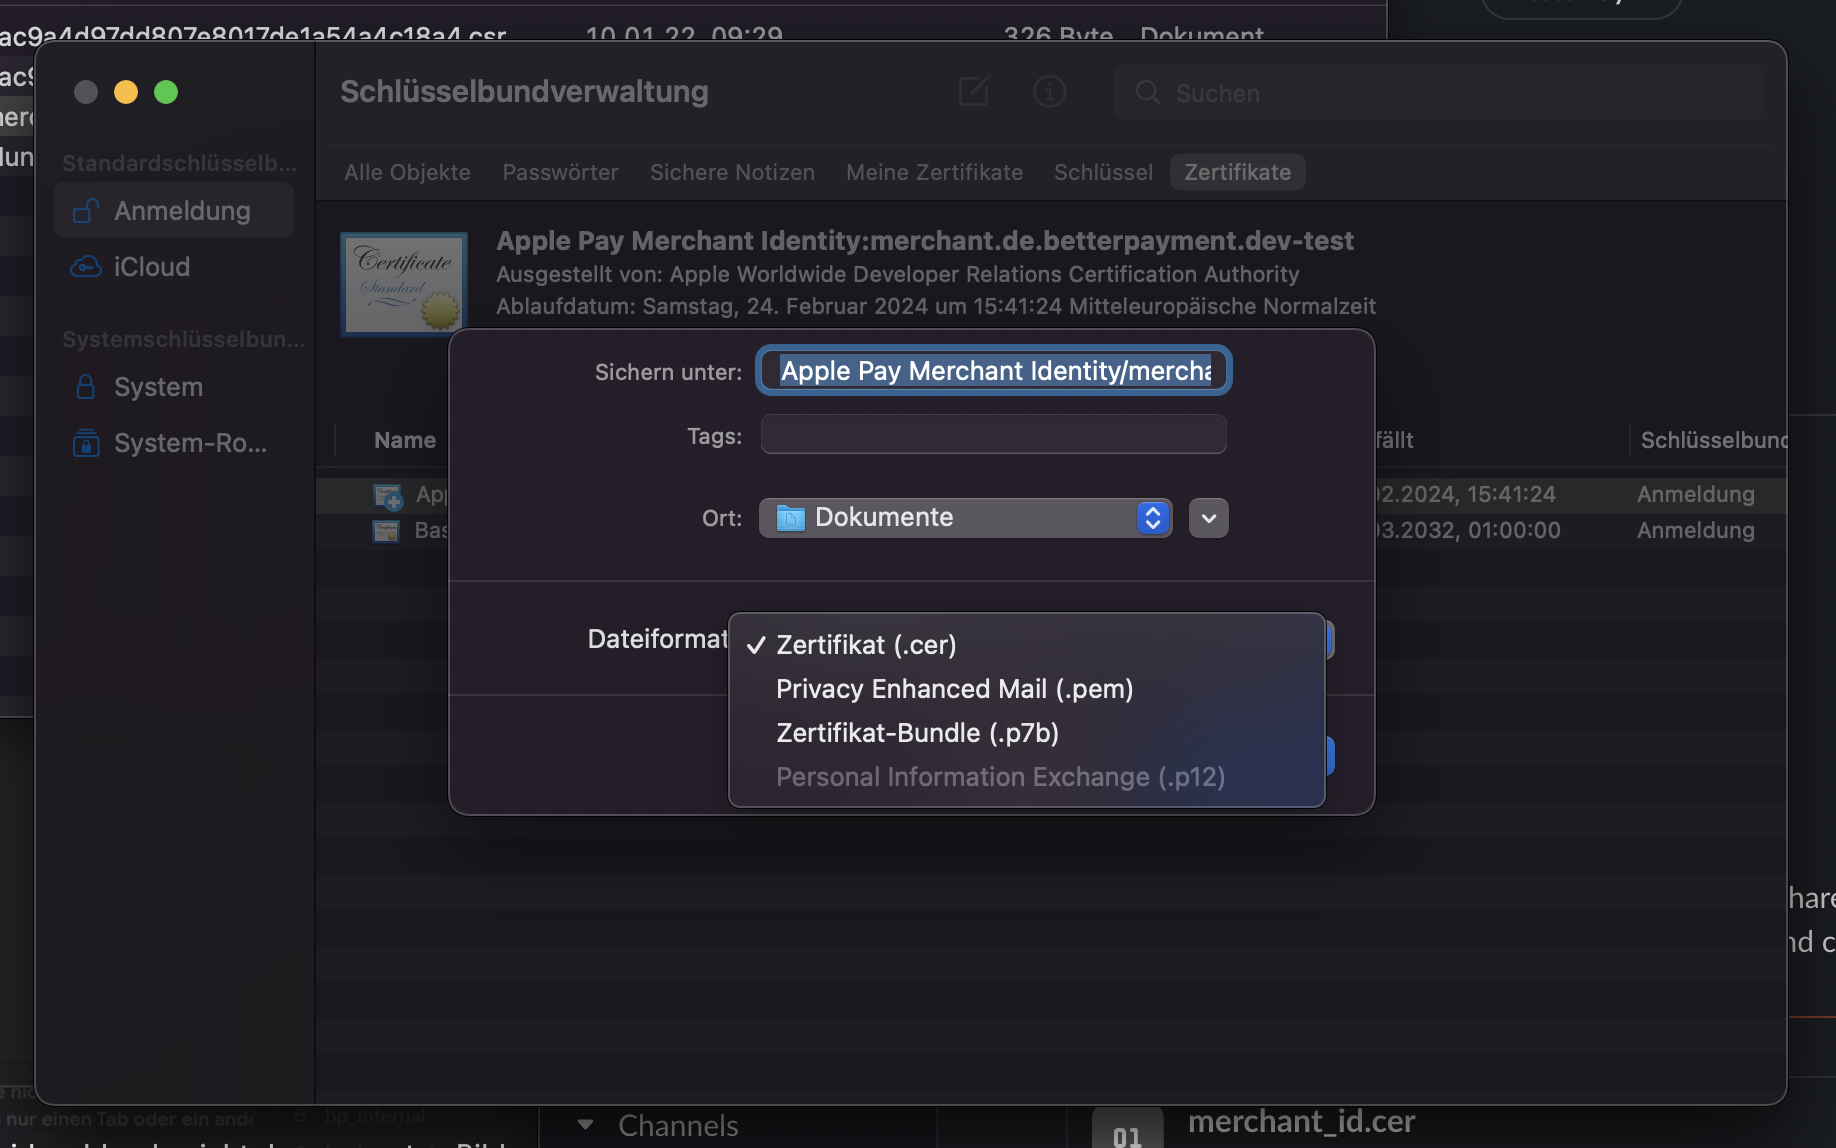Click the magnifier icon in the Suchen field
The height and width of the screenshot is (1148, 1836).
[x=1147, y=92]
